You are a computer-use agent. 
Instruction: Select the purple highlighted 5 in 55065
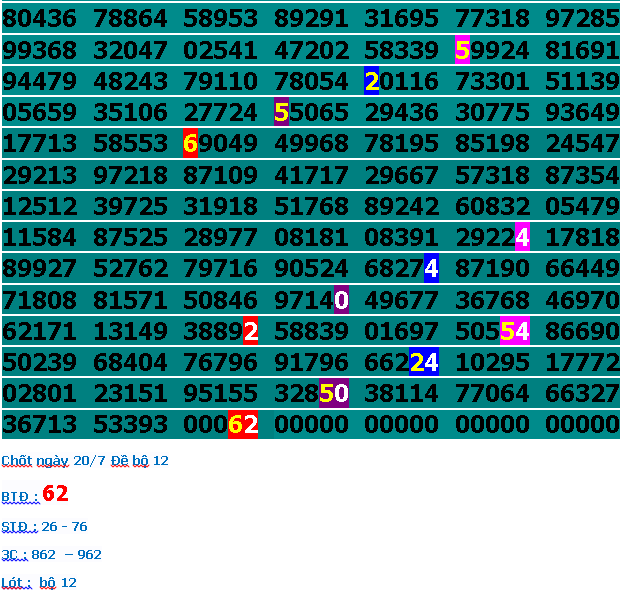point(281,112)
